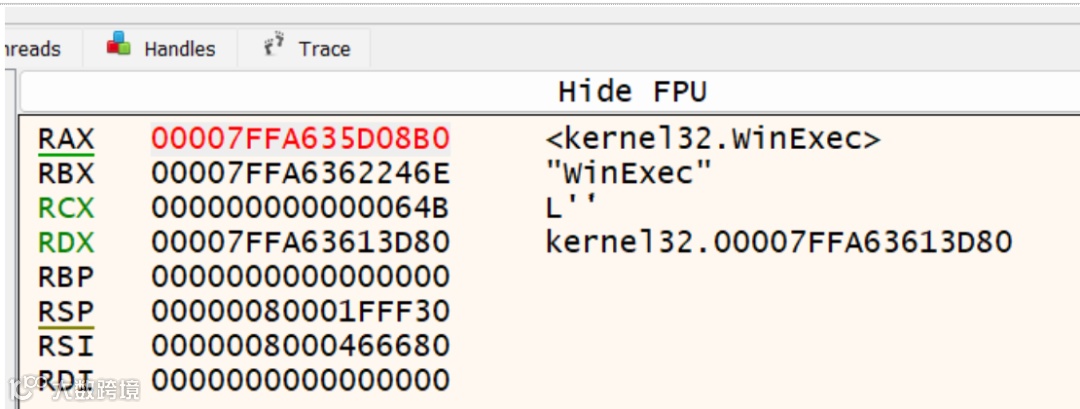
Task: Open the partially visible Threads tab
Action: pyautogui.click(x=43, y=48)
